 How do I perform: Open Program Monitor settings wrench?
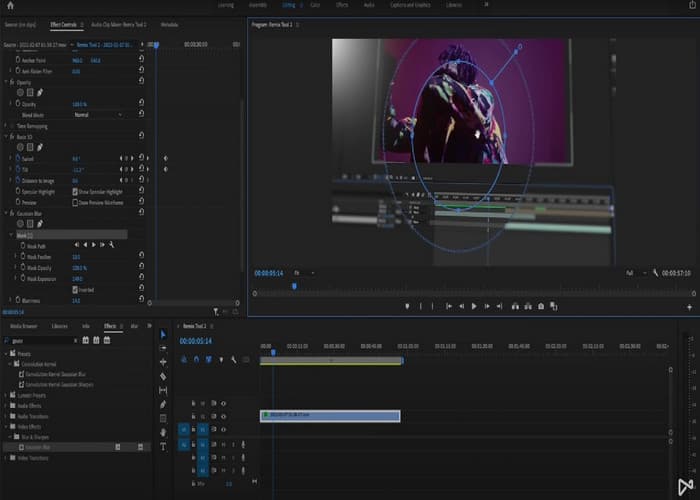point(655,273)
